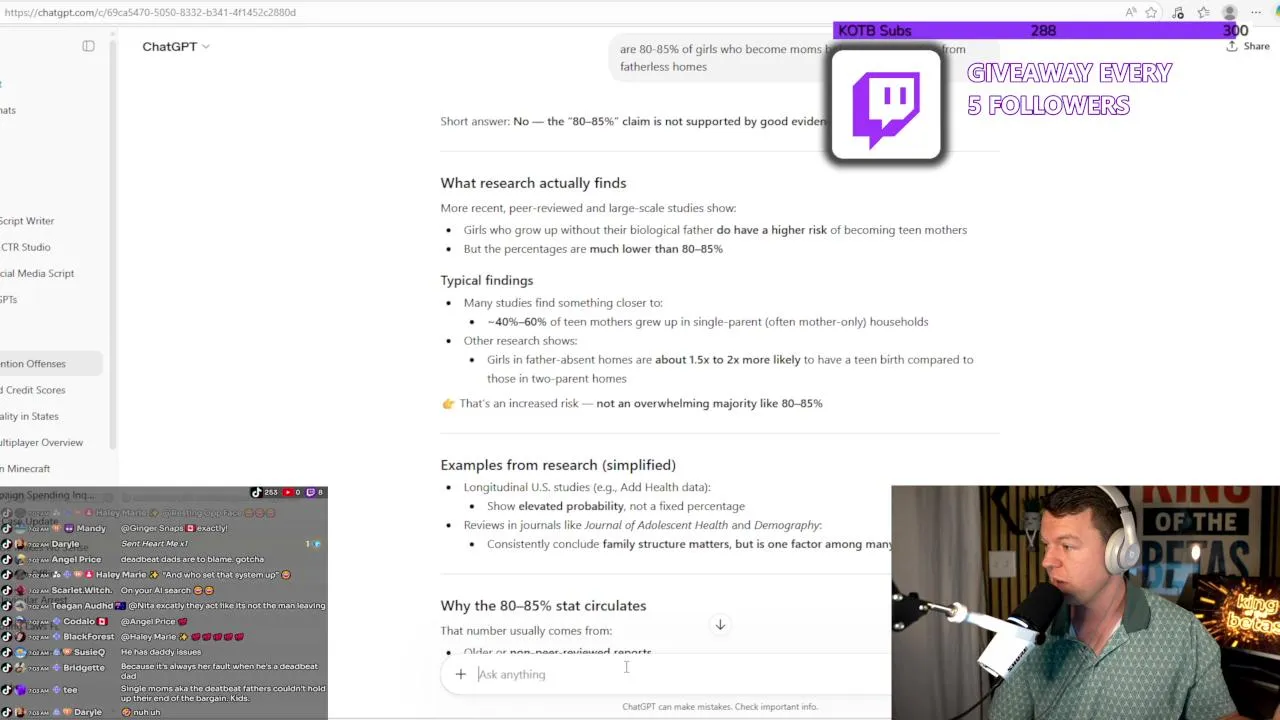
Task: Select the 'Offenses' chat highlighted in sidebar
Action: pos(50,364)
